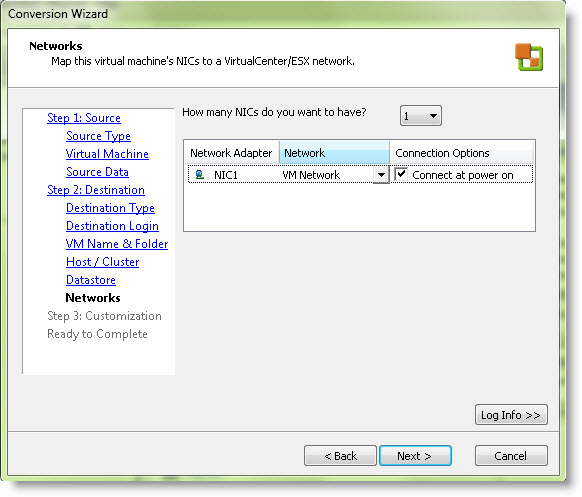Image resolution: width=582 pixels, height=497 pixels.
Task: Jump to VM Name & Folder step
Action: [x=117, y=244]
